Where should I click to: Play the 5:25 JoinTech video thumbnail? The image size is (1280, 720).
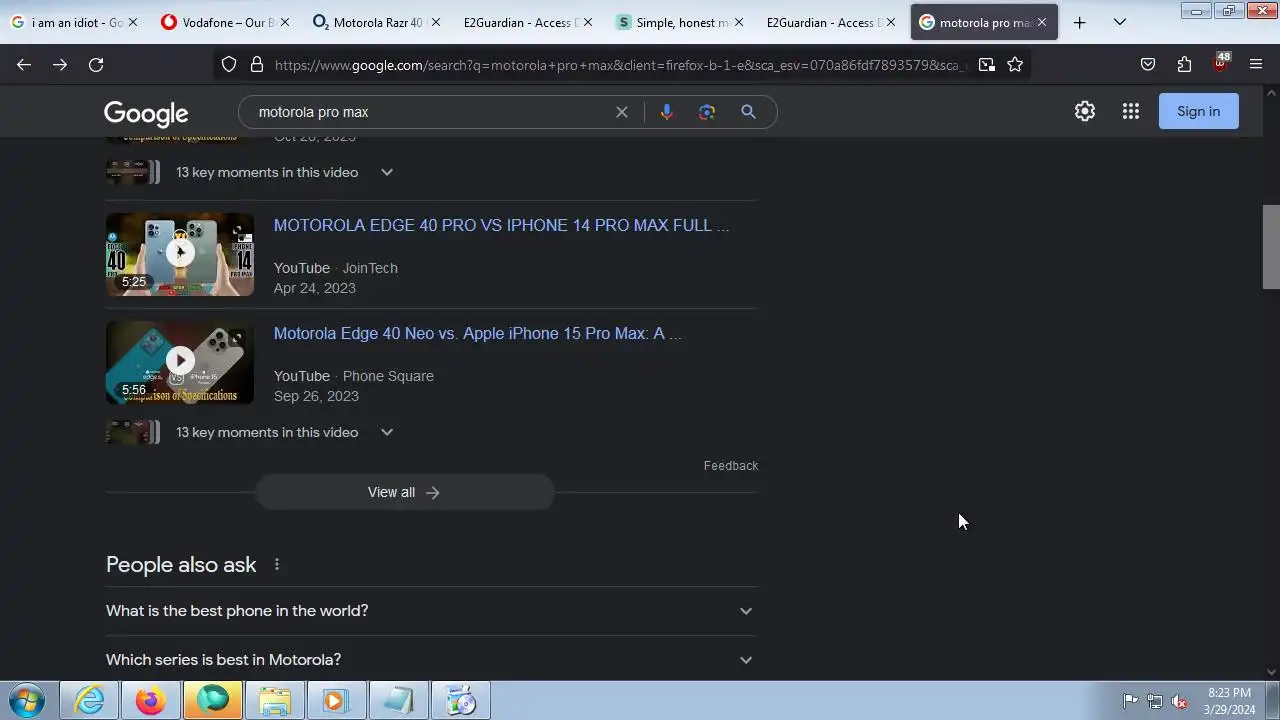(180, 254)
